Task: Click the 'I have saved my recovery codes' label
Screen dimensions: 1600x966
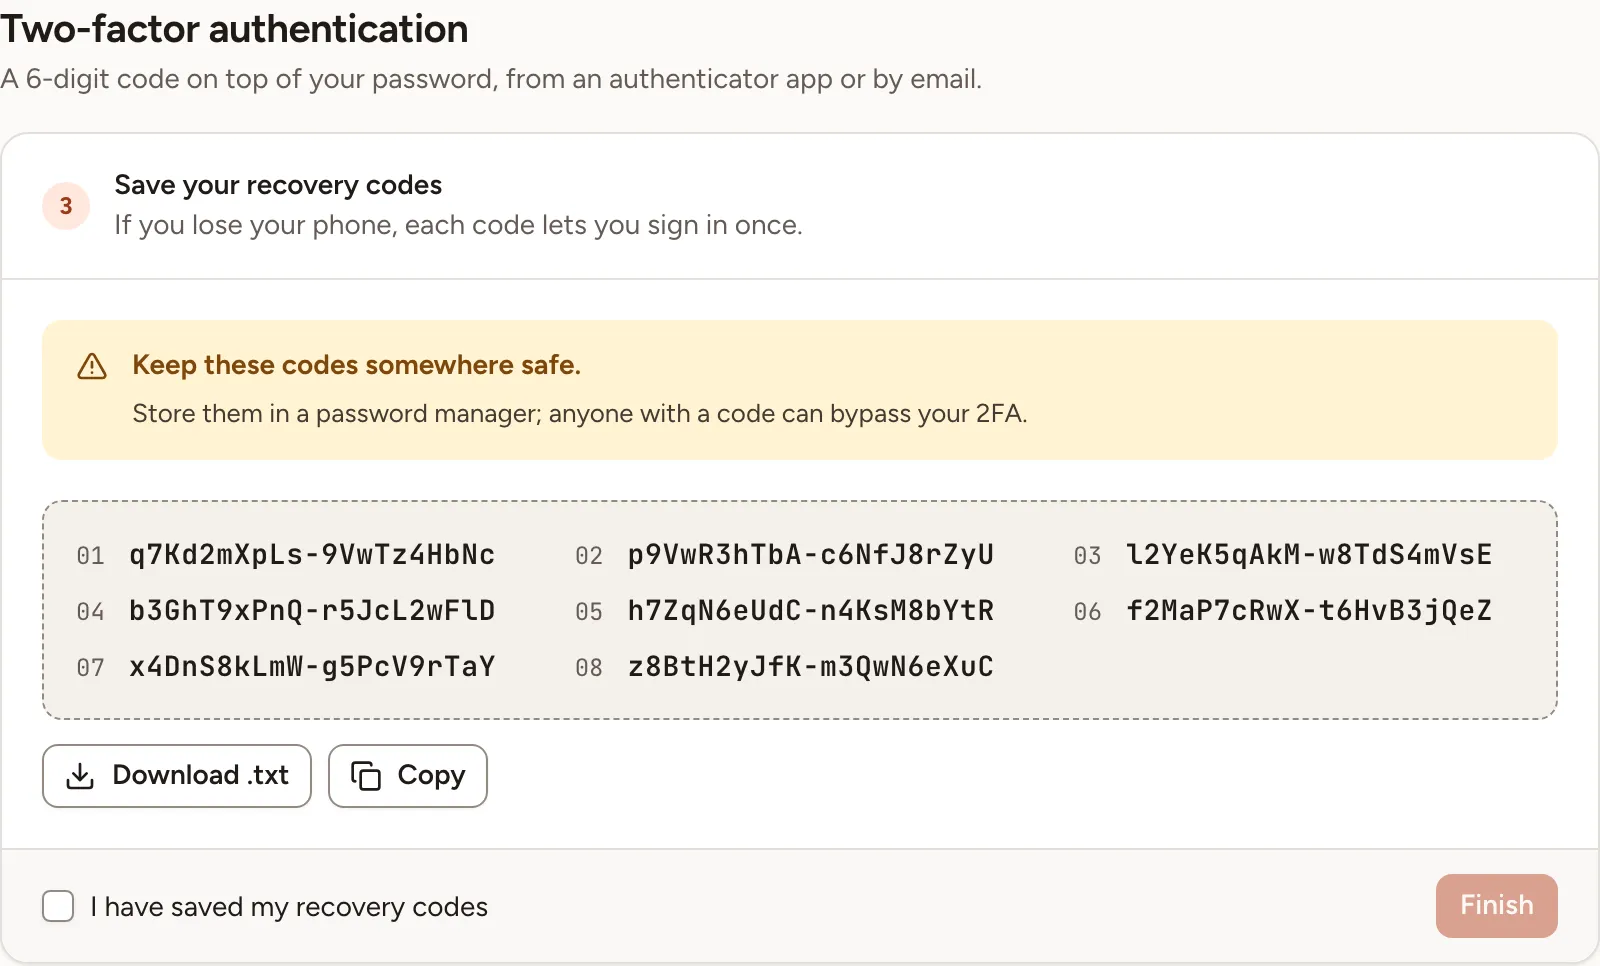Action: coord(289,907)
